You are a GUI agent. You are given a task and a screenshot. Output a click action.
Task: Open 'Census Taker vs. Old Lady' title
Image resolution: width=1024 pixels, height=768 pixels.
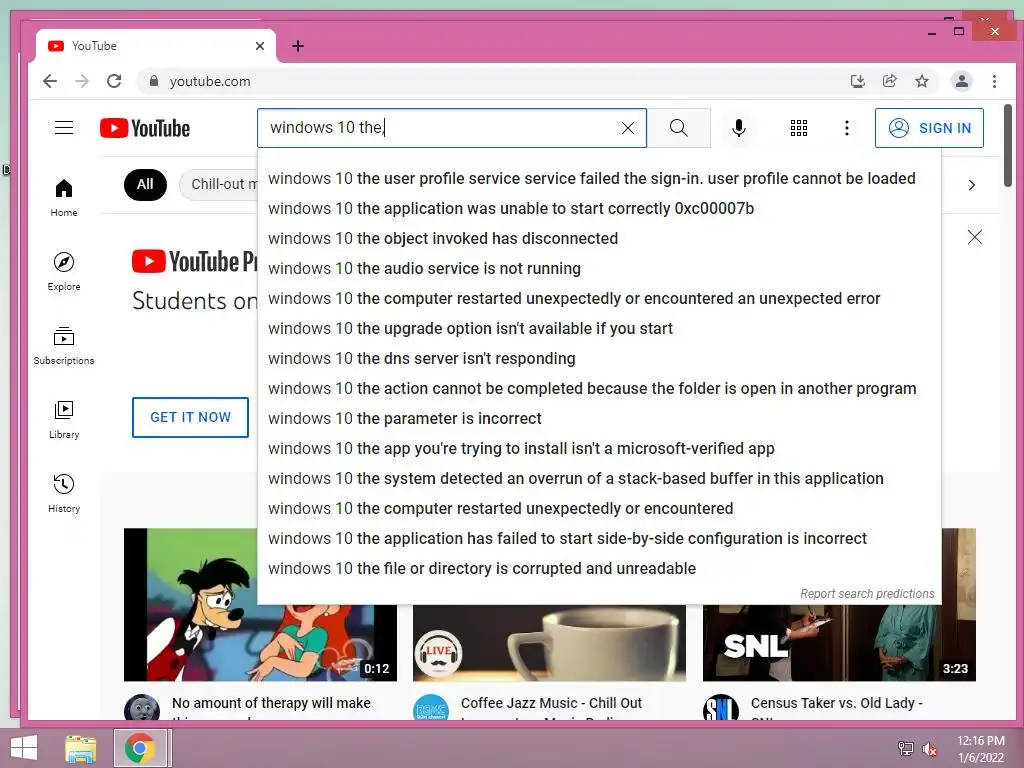pyautogui.click(x=837, y=703)
